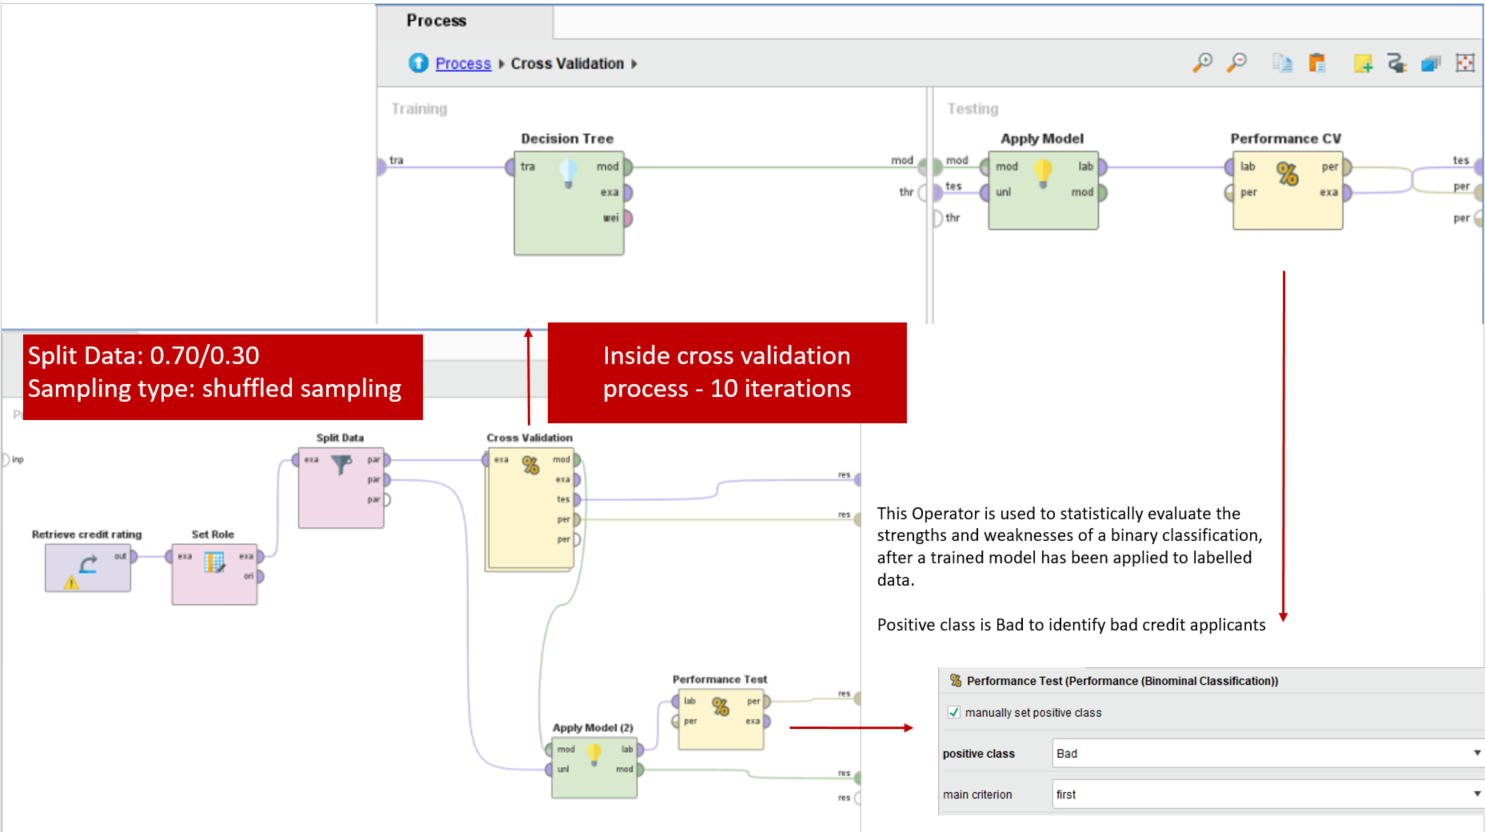Viewport: 1485px width, 832px height.
Task: Click the paste clipboard toolbar icon
Action: tap(1317, 63)
